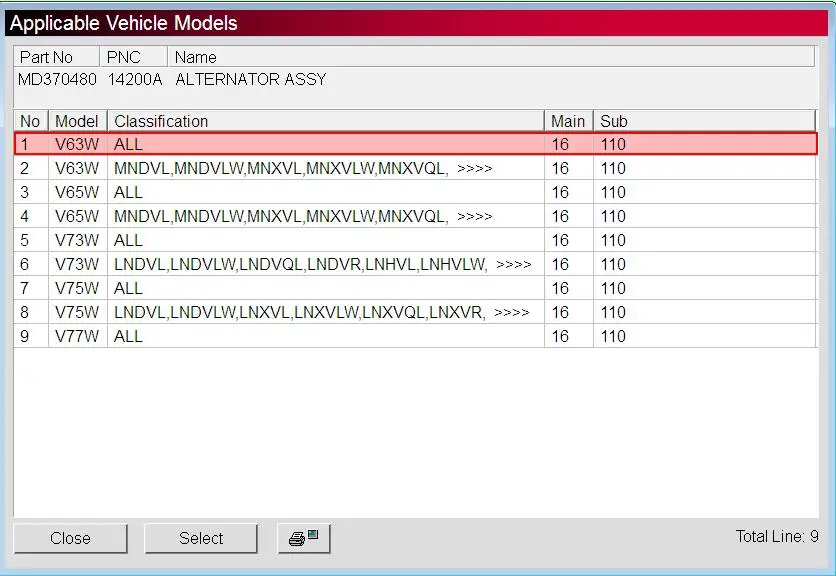Click the Name column header
Screen dimensions: 836x576
(492, 57)
